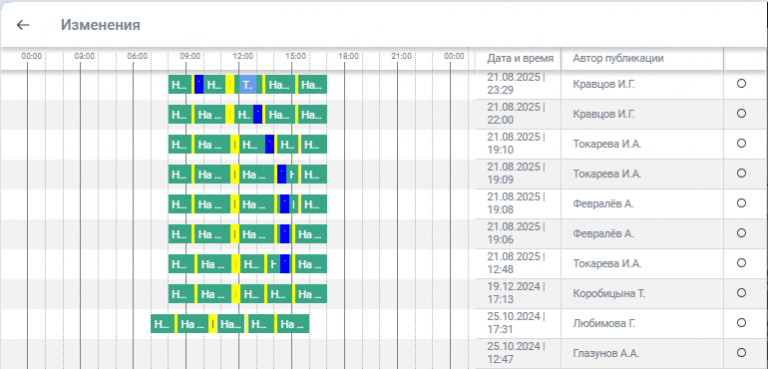The height and width of the screenshot is (369, 768).
Task: Click the 06:00 time label
Action: coord(137,56)
